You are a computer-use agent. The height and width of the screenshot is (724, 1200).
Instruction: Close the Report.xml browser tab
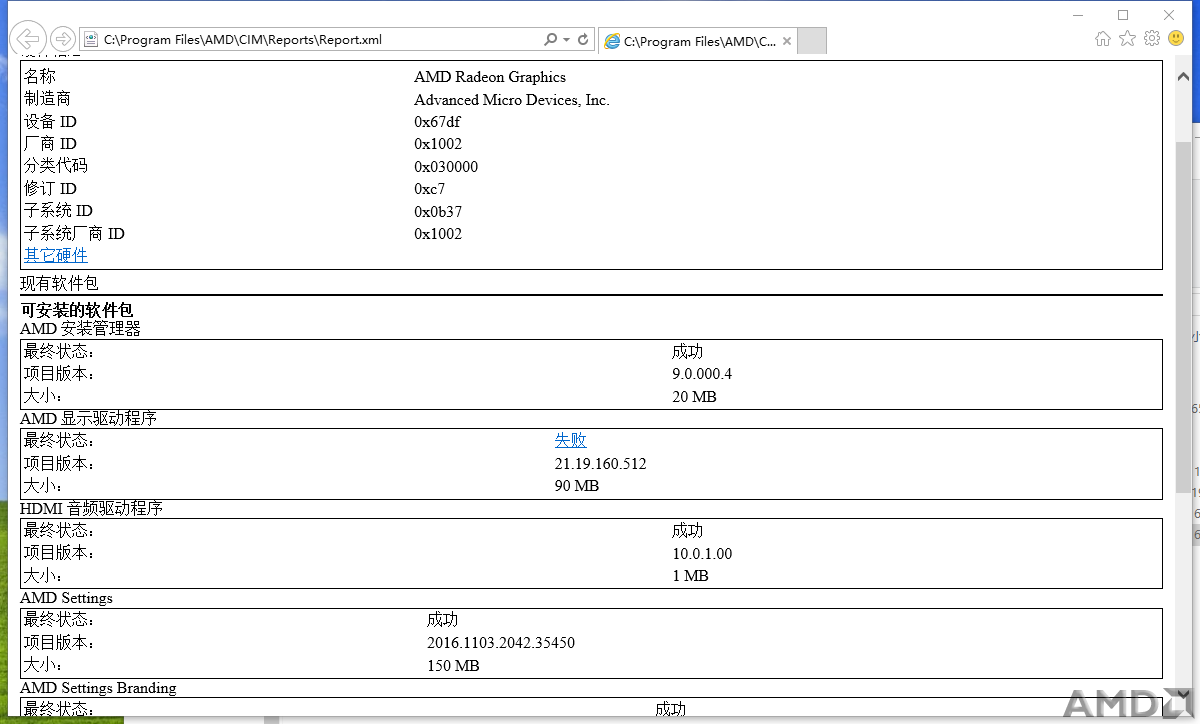[787, 41]
